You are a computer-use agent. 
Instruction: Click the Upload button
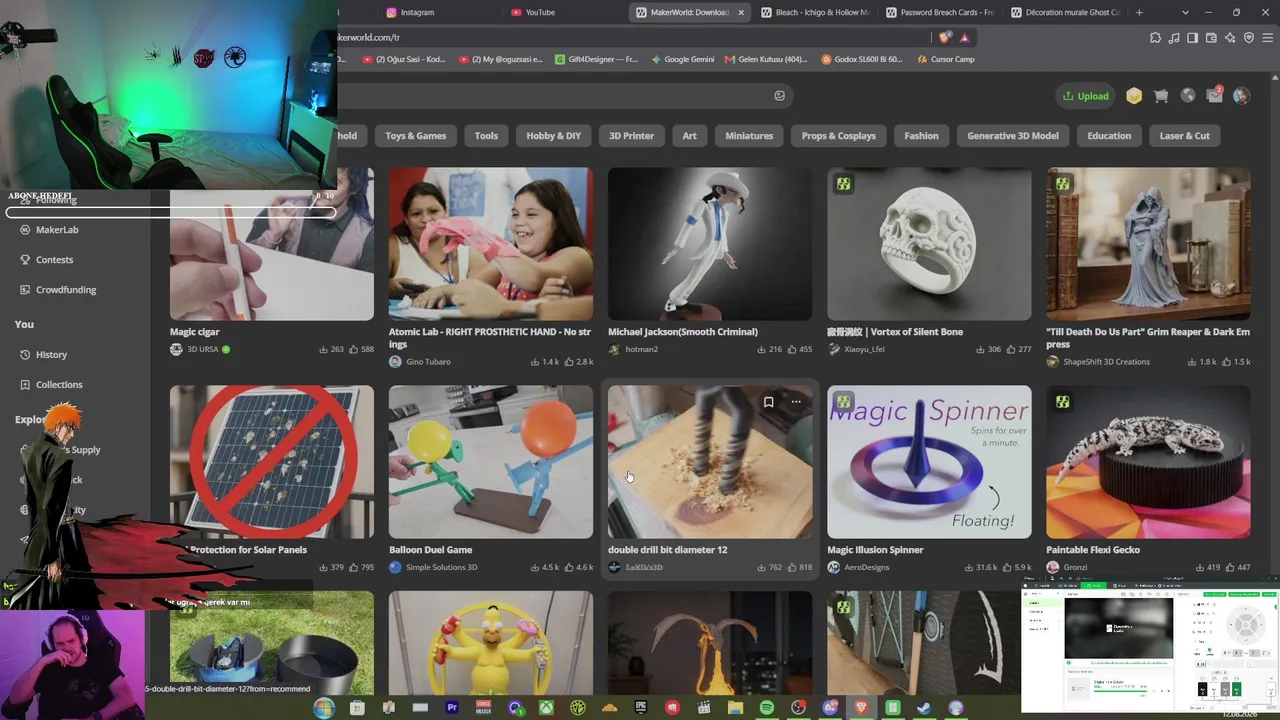tap(1086, 96)
